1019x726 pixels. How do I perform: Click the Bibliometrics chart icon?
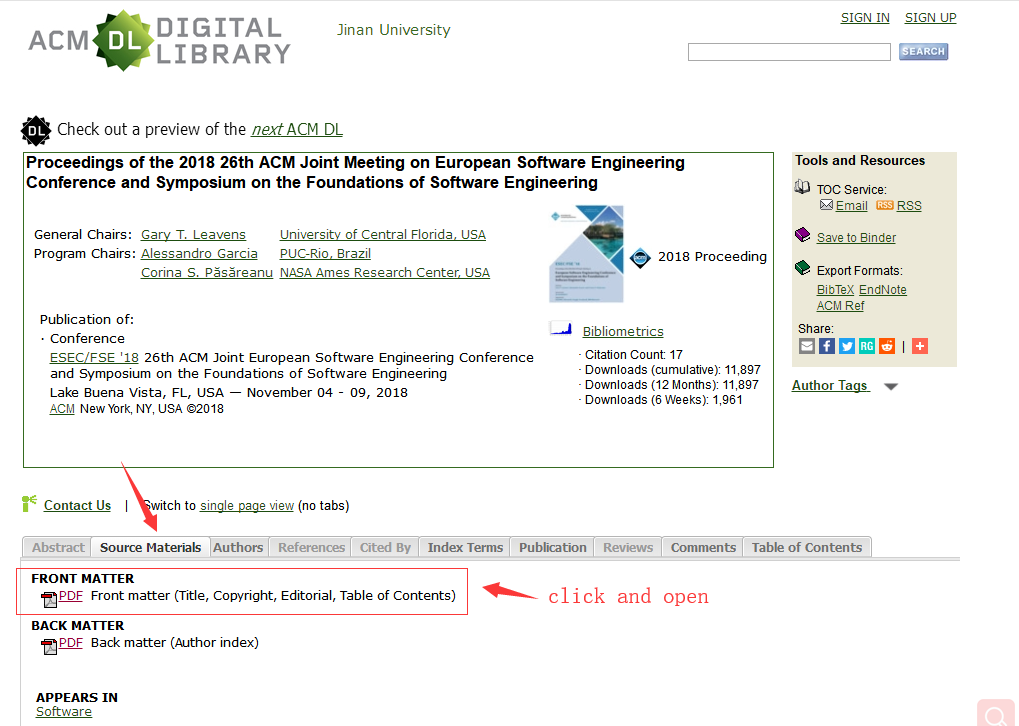561,328
